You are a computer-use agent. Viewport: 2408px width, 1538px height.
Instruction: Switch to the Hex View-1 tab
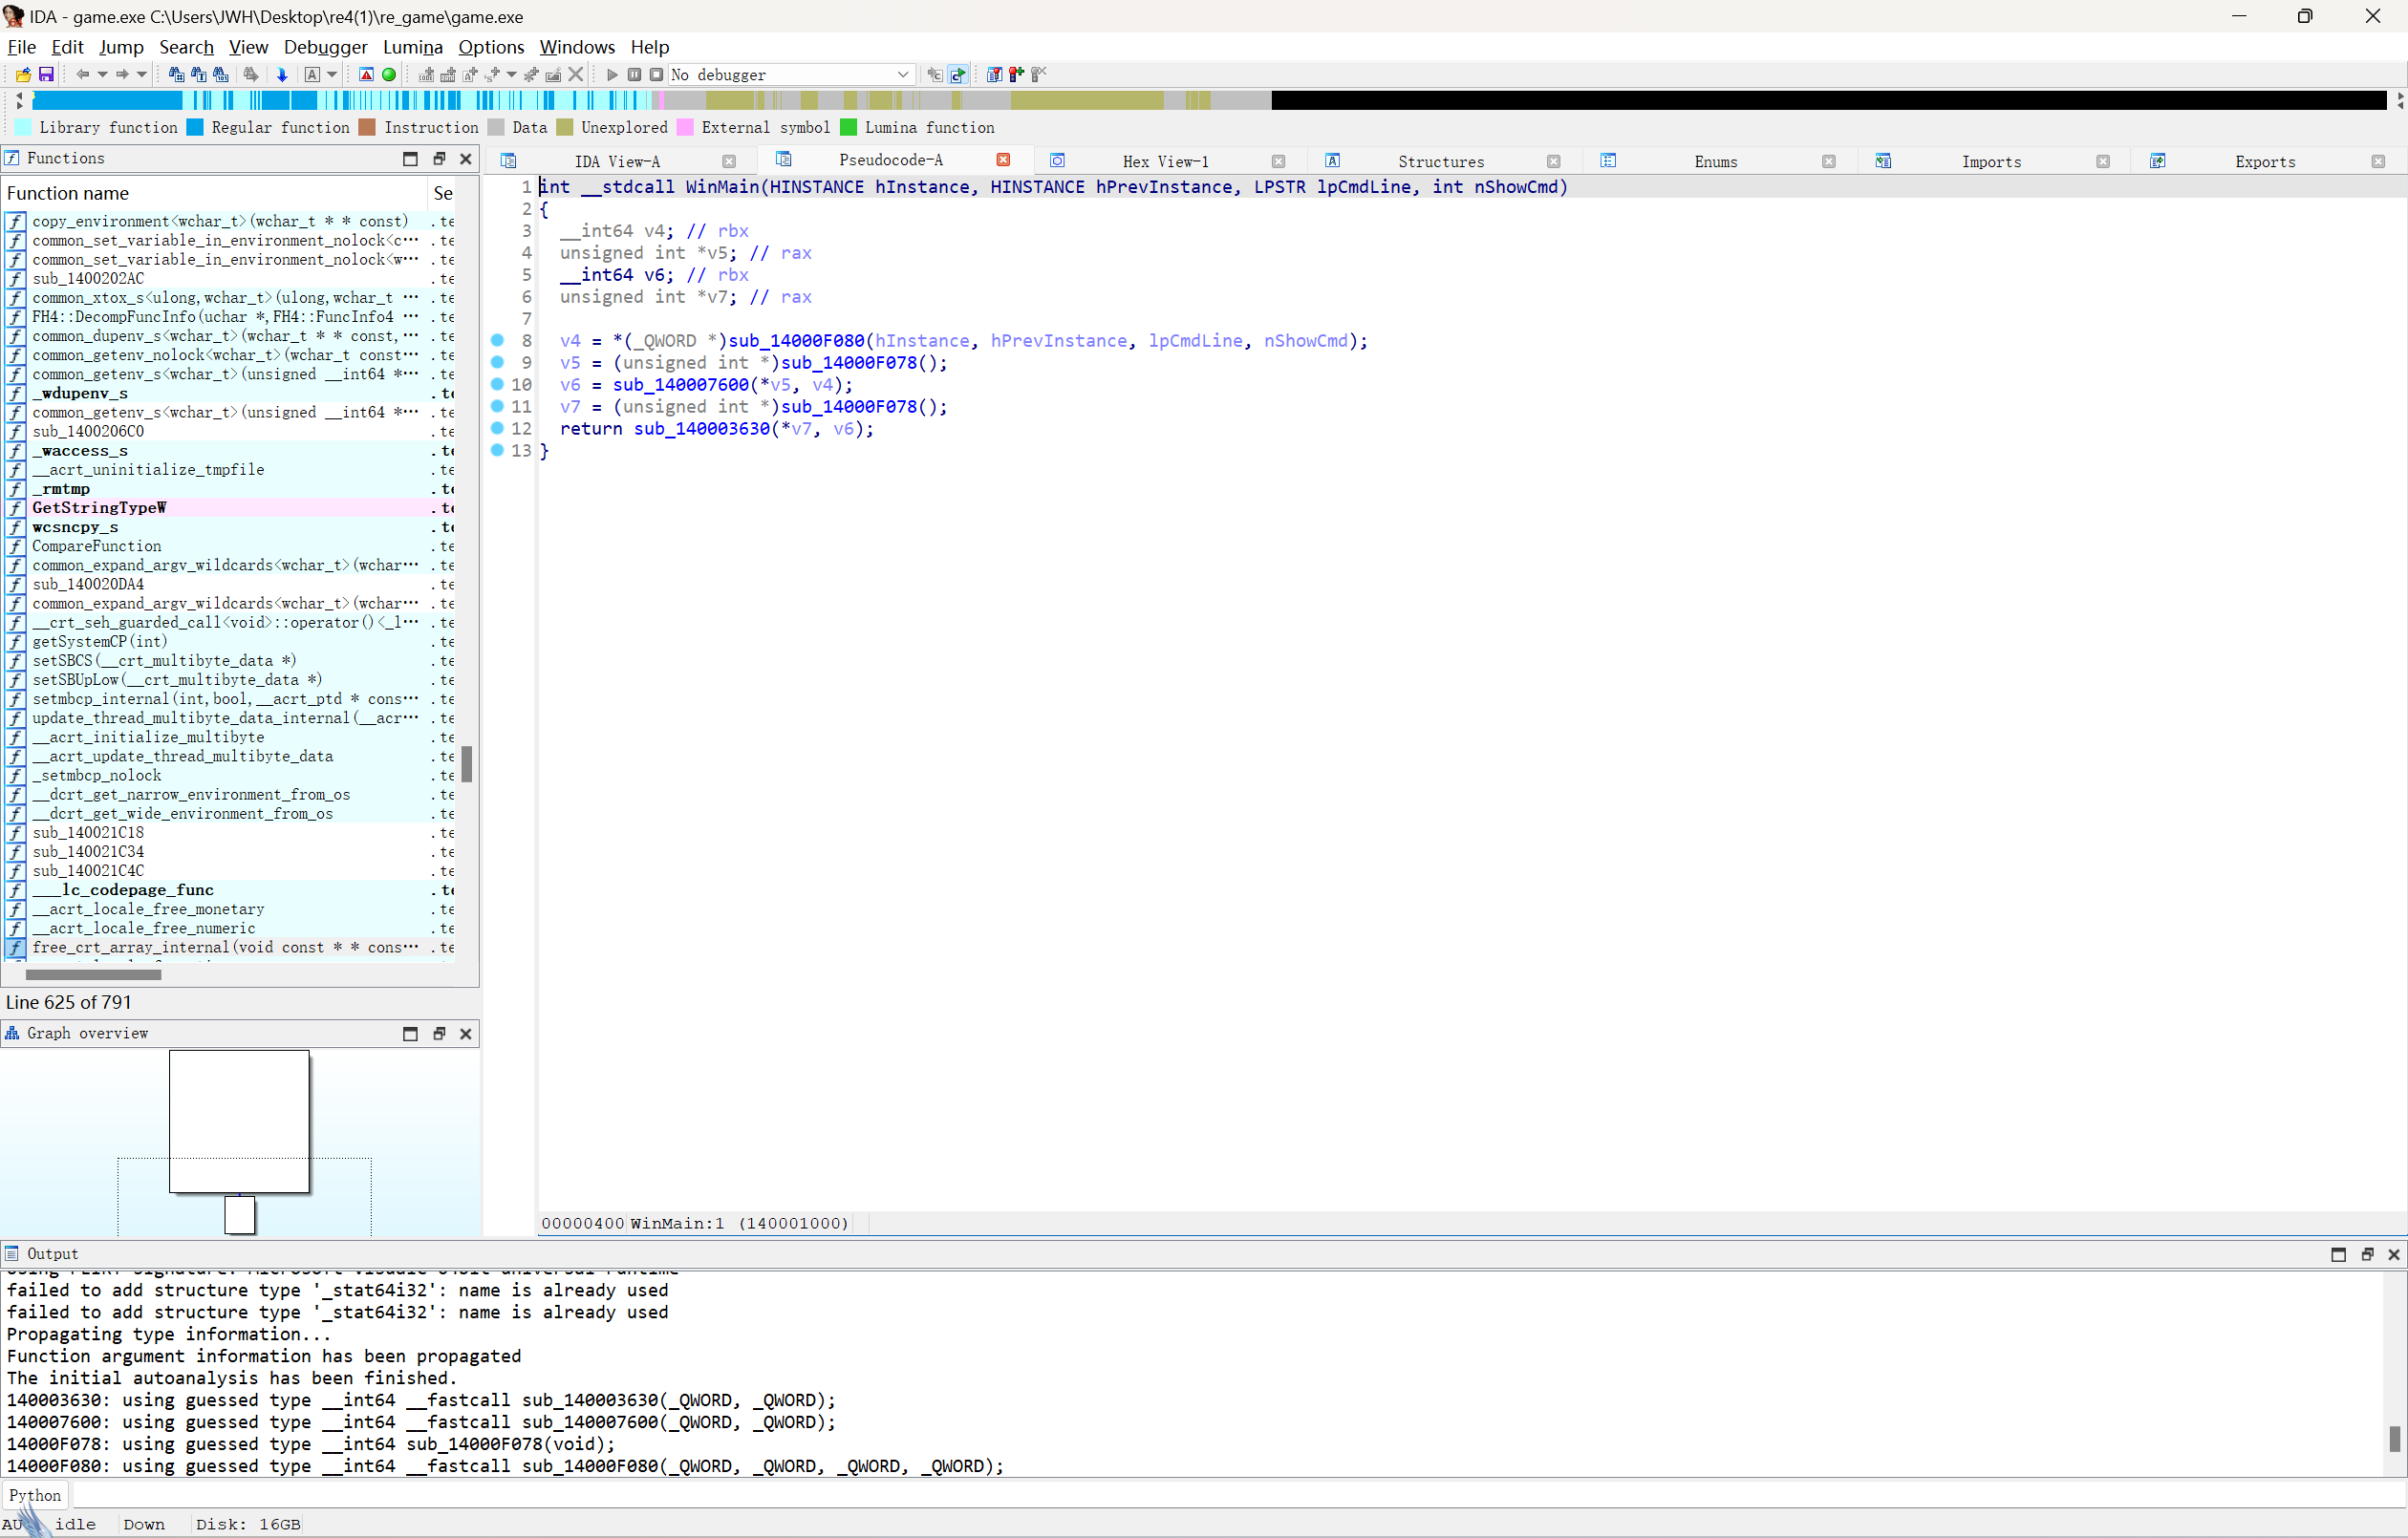[1165, 161]
